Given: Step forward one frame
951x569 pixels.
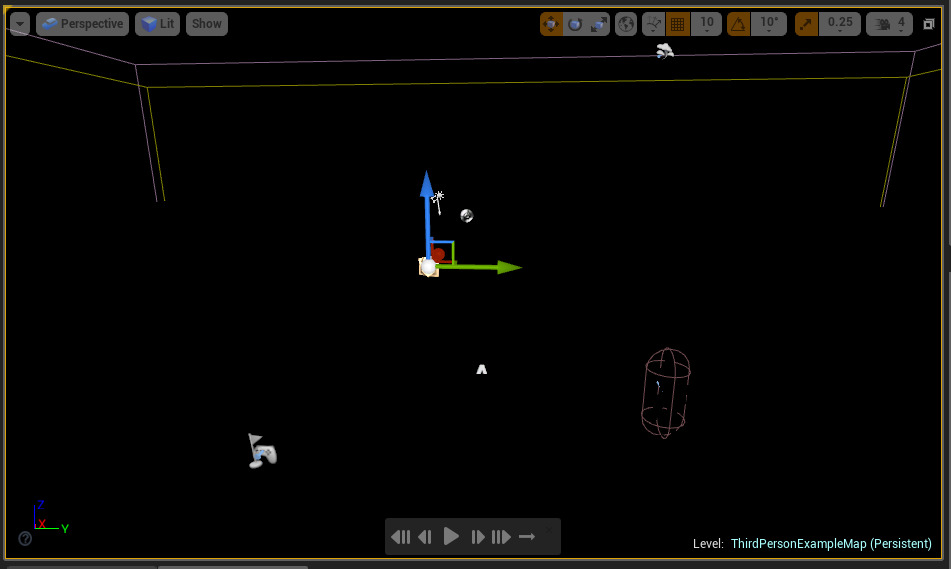Looking at the screenshot, I should pyautogui.click(x=477, y=537).
